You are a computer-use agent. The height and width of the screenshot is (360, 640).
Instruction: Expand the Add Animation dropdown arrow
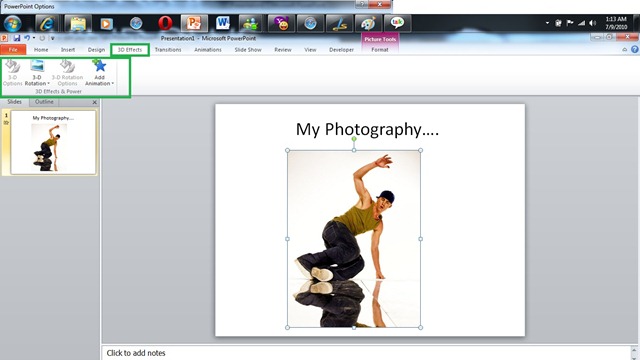(112, 84)
